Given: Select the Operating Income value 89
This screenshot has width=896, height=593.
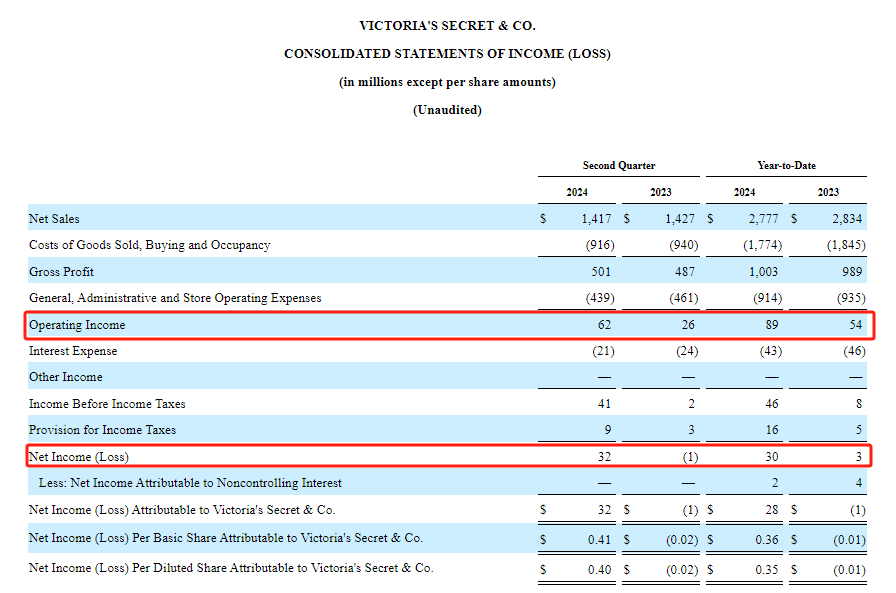Looking at the screenshot, I should [x=772, y=325].
